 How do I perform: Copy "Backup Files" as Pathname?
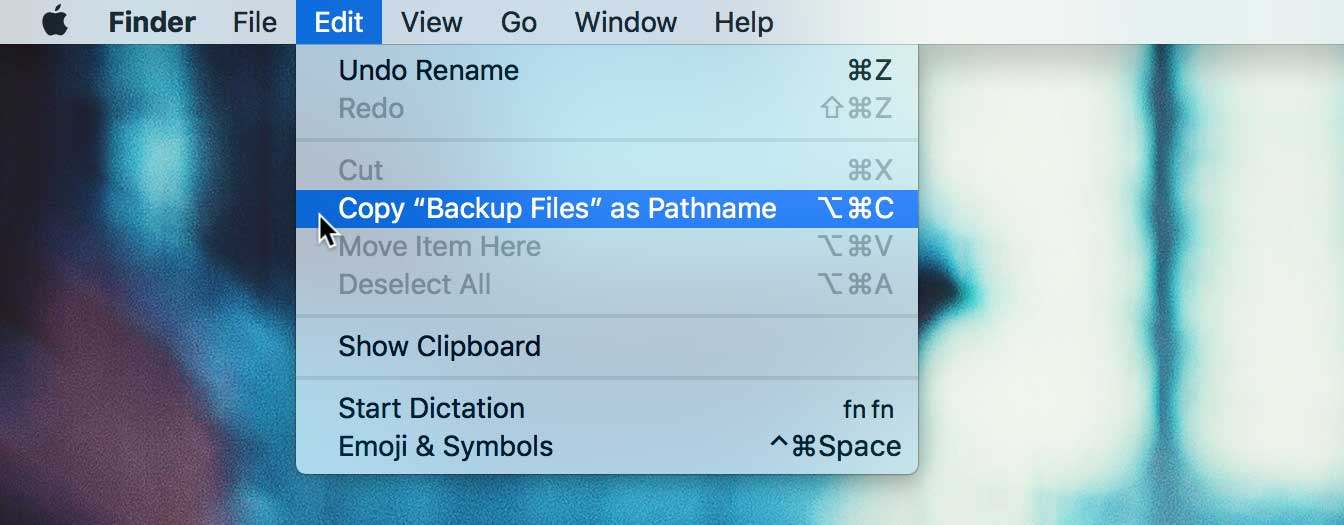pyautogui.click(x=557, y=208)
